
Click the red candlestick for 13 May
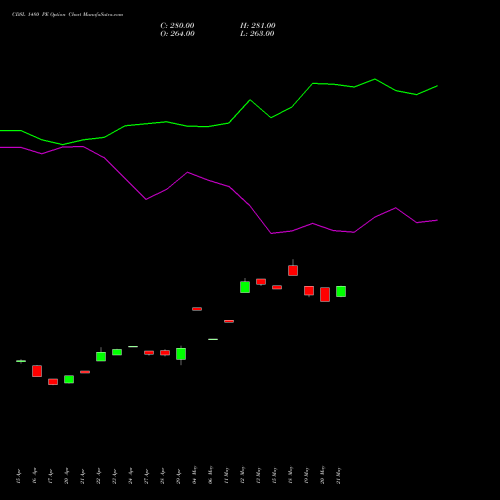click(x=261, y=282)
